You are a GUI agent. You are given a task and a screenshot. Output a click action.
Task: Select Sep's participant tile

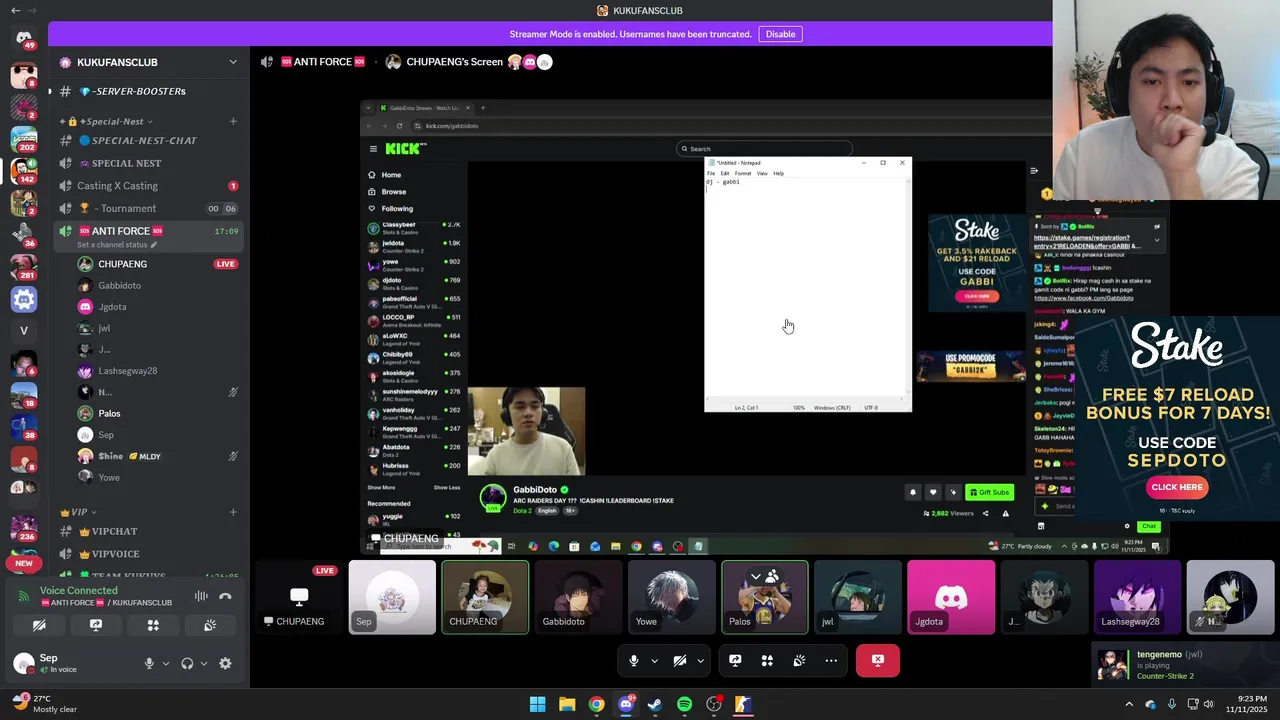tap(392, 597)
